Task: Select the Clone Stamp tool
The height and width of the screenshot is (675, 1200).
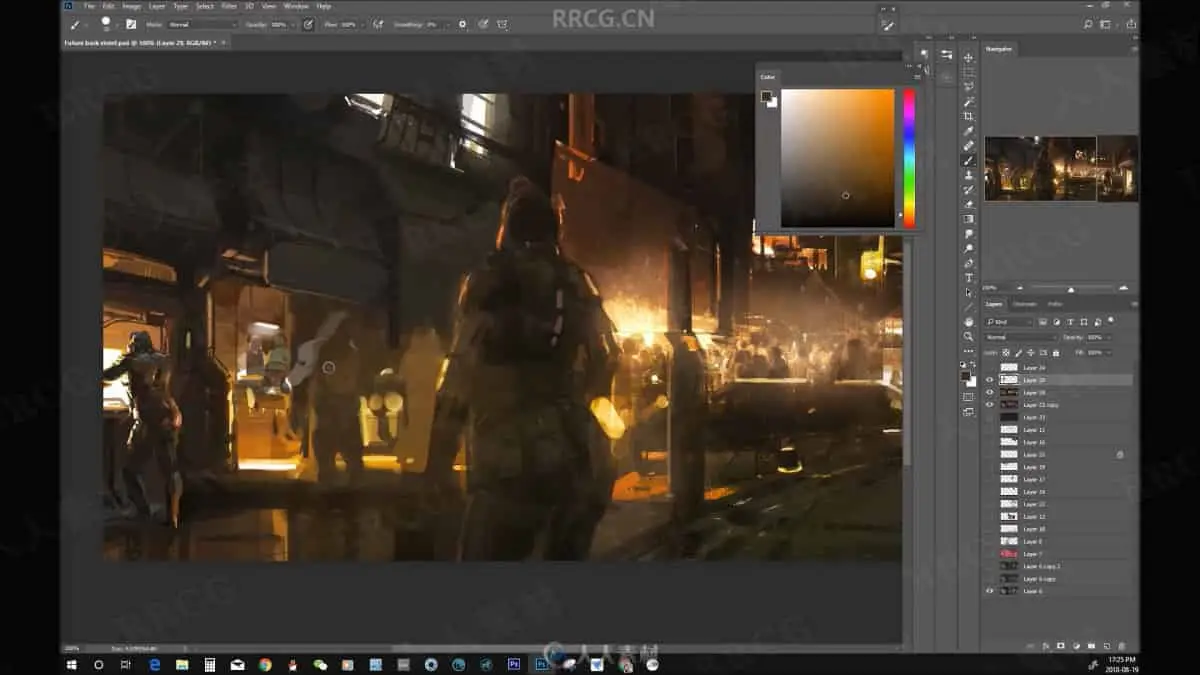Action: tap(968, 175)
